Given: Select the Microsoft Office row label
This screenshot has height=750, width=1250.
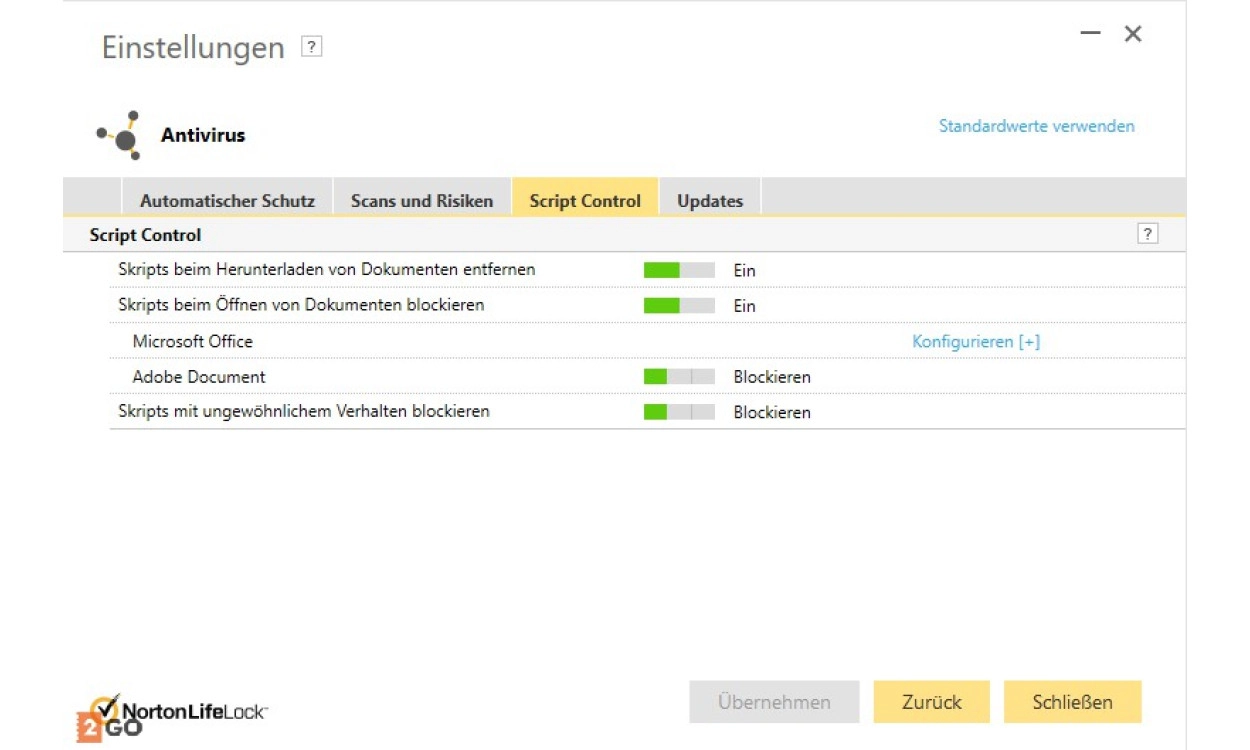Looking at the screenshot, I should (193, 342).
